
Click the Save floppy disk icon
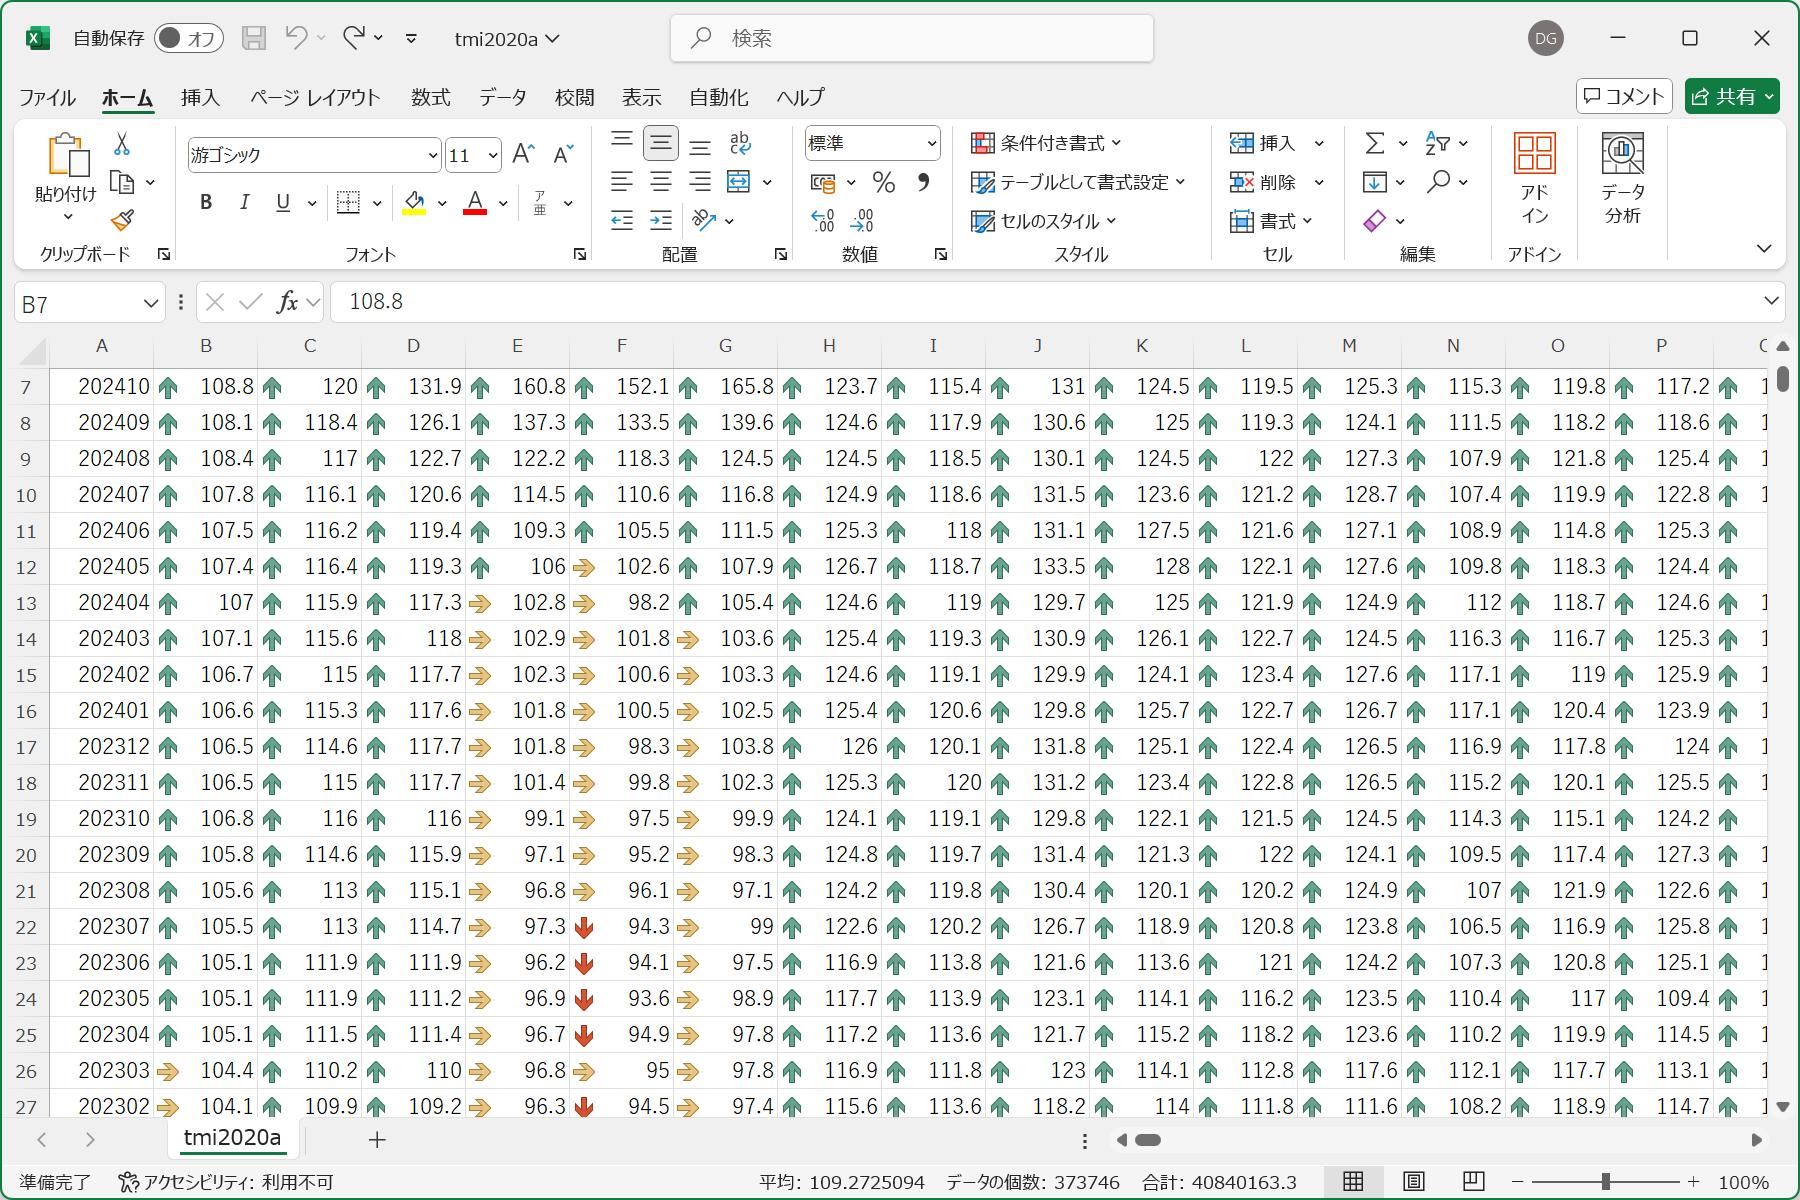(255, 38)
